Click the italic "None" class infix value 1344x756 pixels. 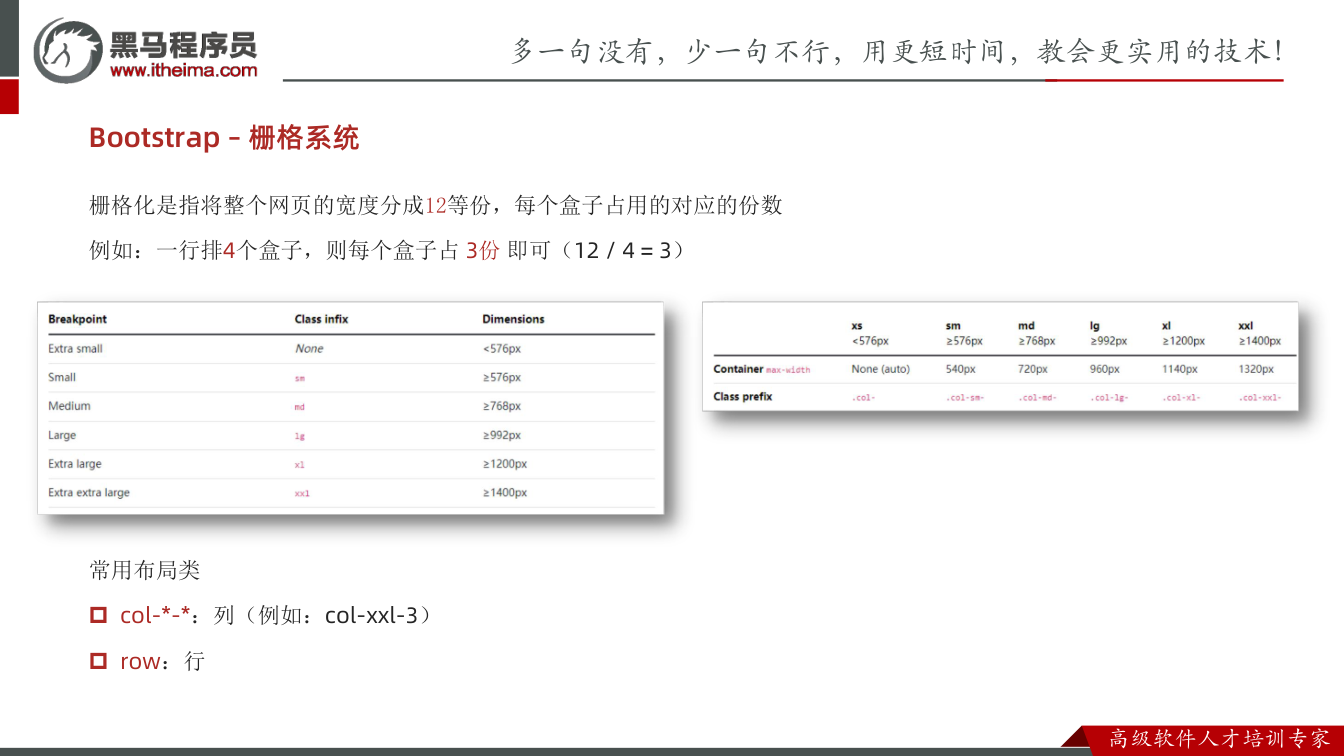click(309, 349)
